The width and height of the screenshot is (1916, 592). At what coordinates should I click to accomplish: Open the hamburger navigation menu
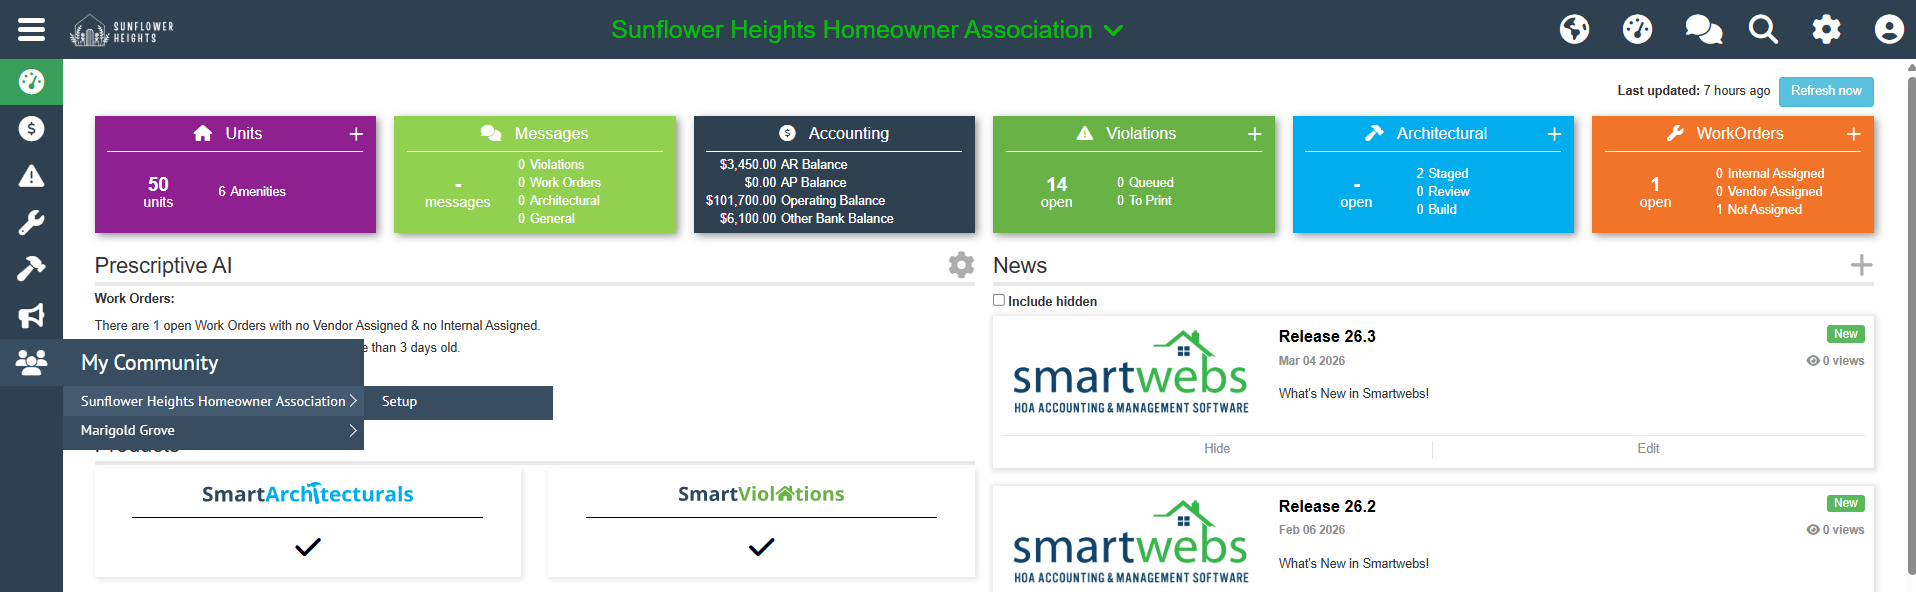(x=31, y=29)
